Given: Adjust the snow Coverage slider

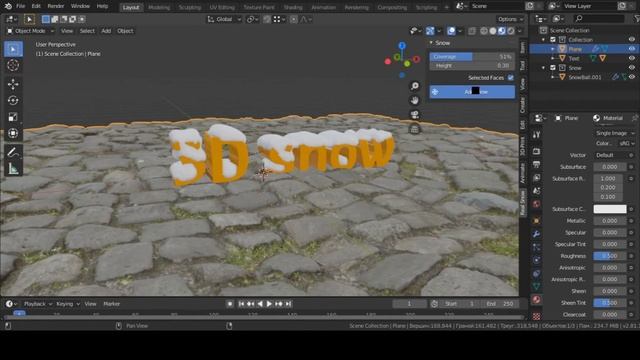Looking at the screenshot, I should point(472,57).
